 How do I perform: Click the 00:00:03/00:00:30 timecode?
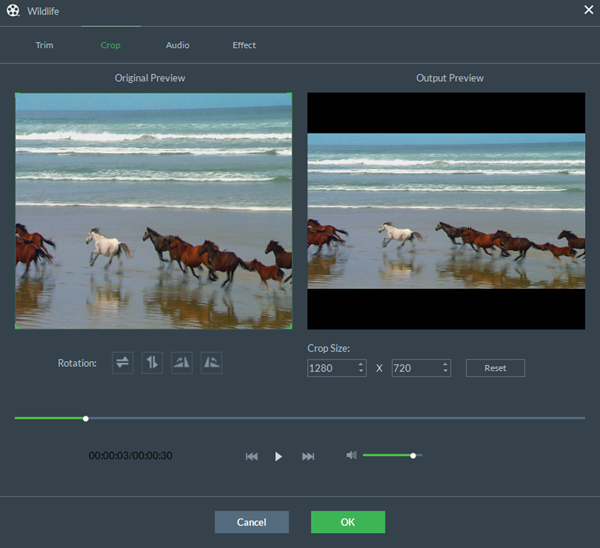pos(130,455)
